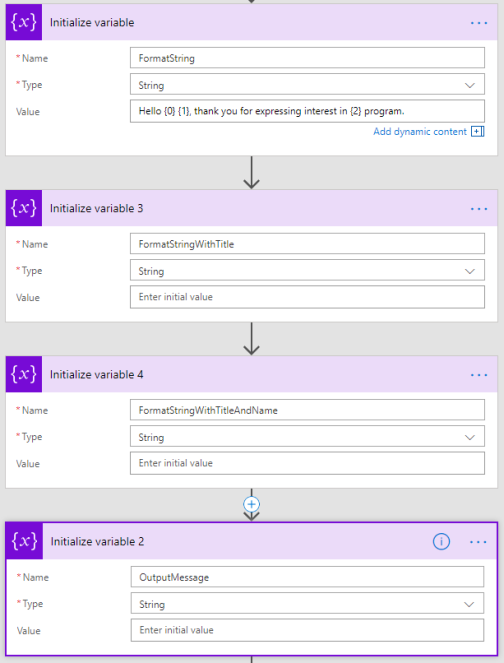Open ellipsis menu on Initialize variable 2
Image resolution: width=504 pixels, height=663 pixels.
pyautogui.click(x=478, y=542)
